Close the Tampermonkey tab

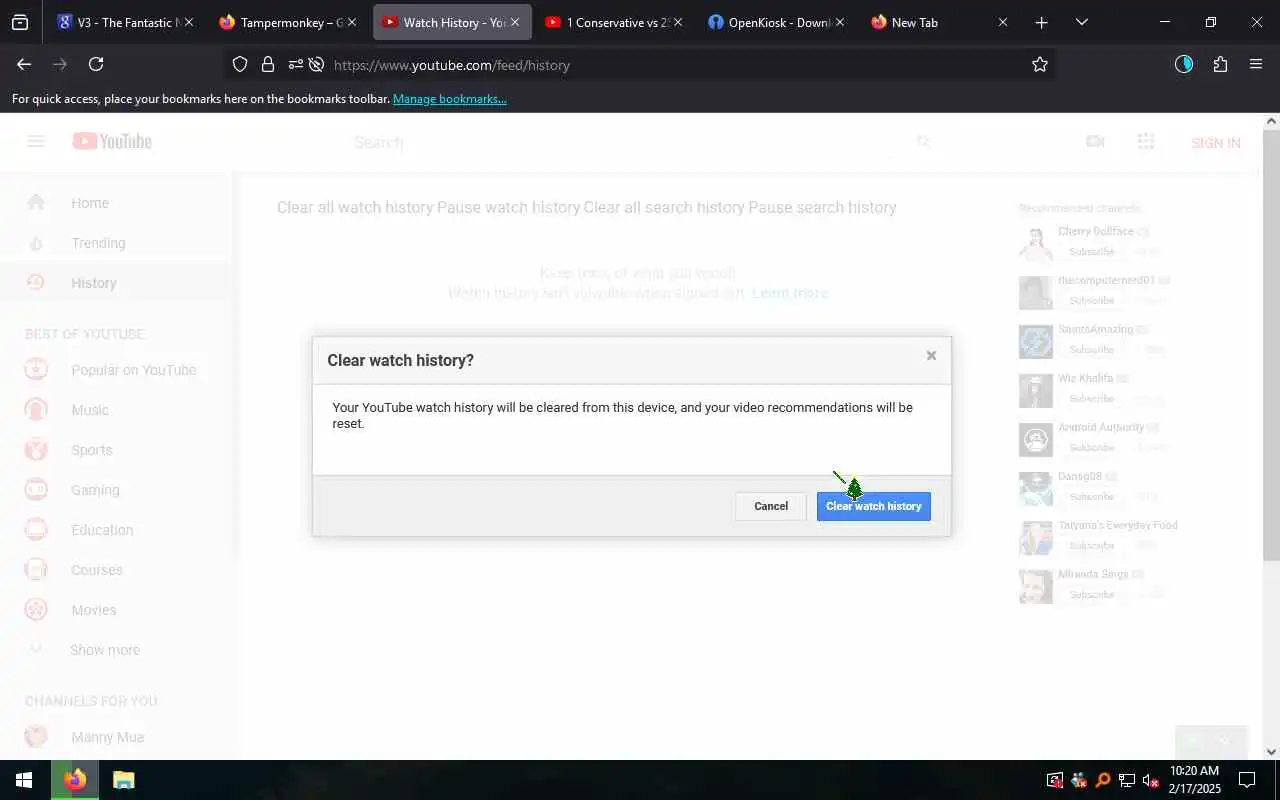click(x=351, y=22)
